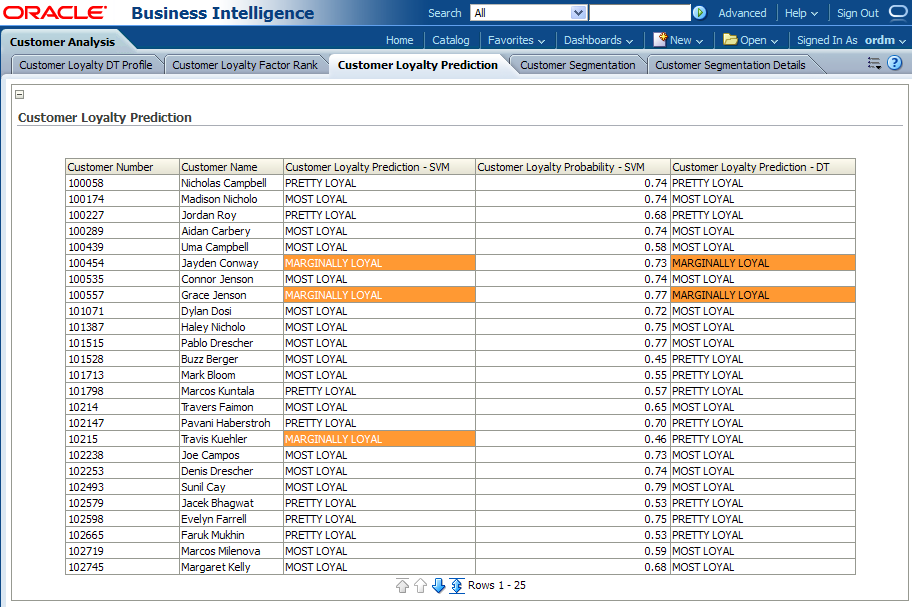
Task: Click the first rows pagination arrow
Action: [x=402, y=586]
